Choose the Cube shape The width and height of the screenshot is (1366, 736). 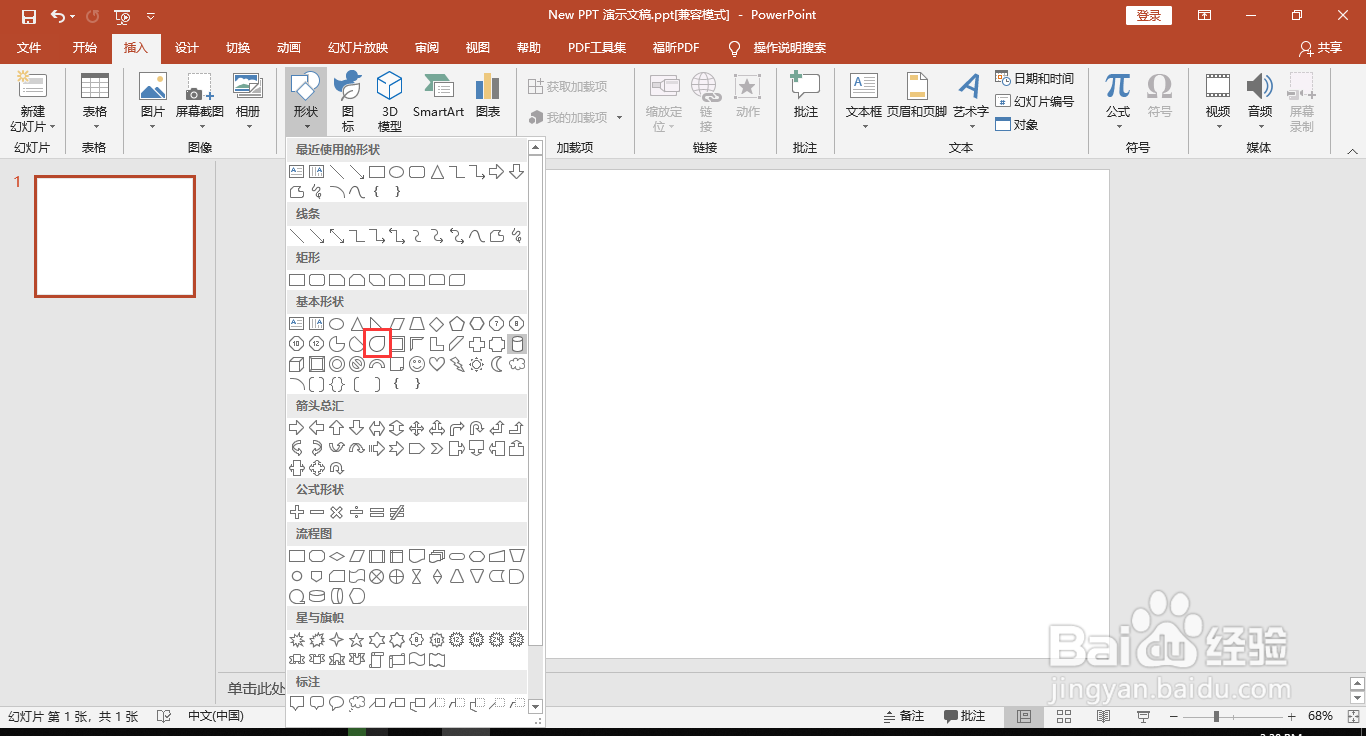click(297, 364)
